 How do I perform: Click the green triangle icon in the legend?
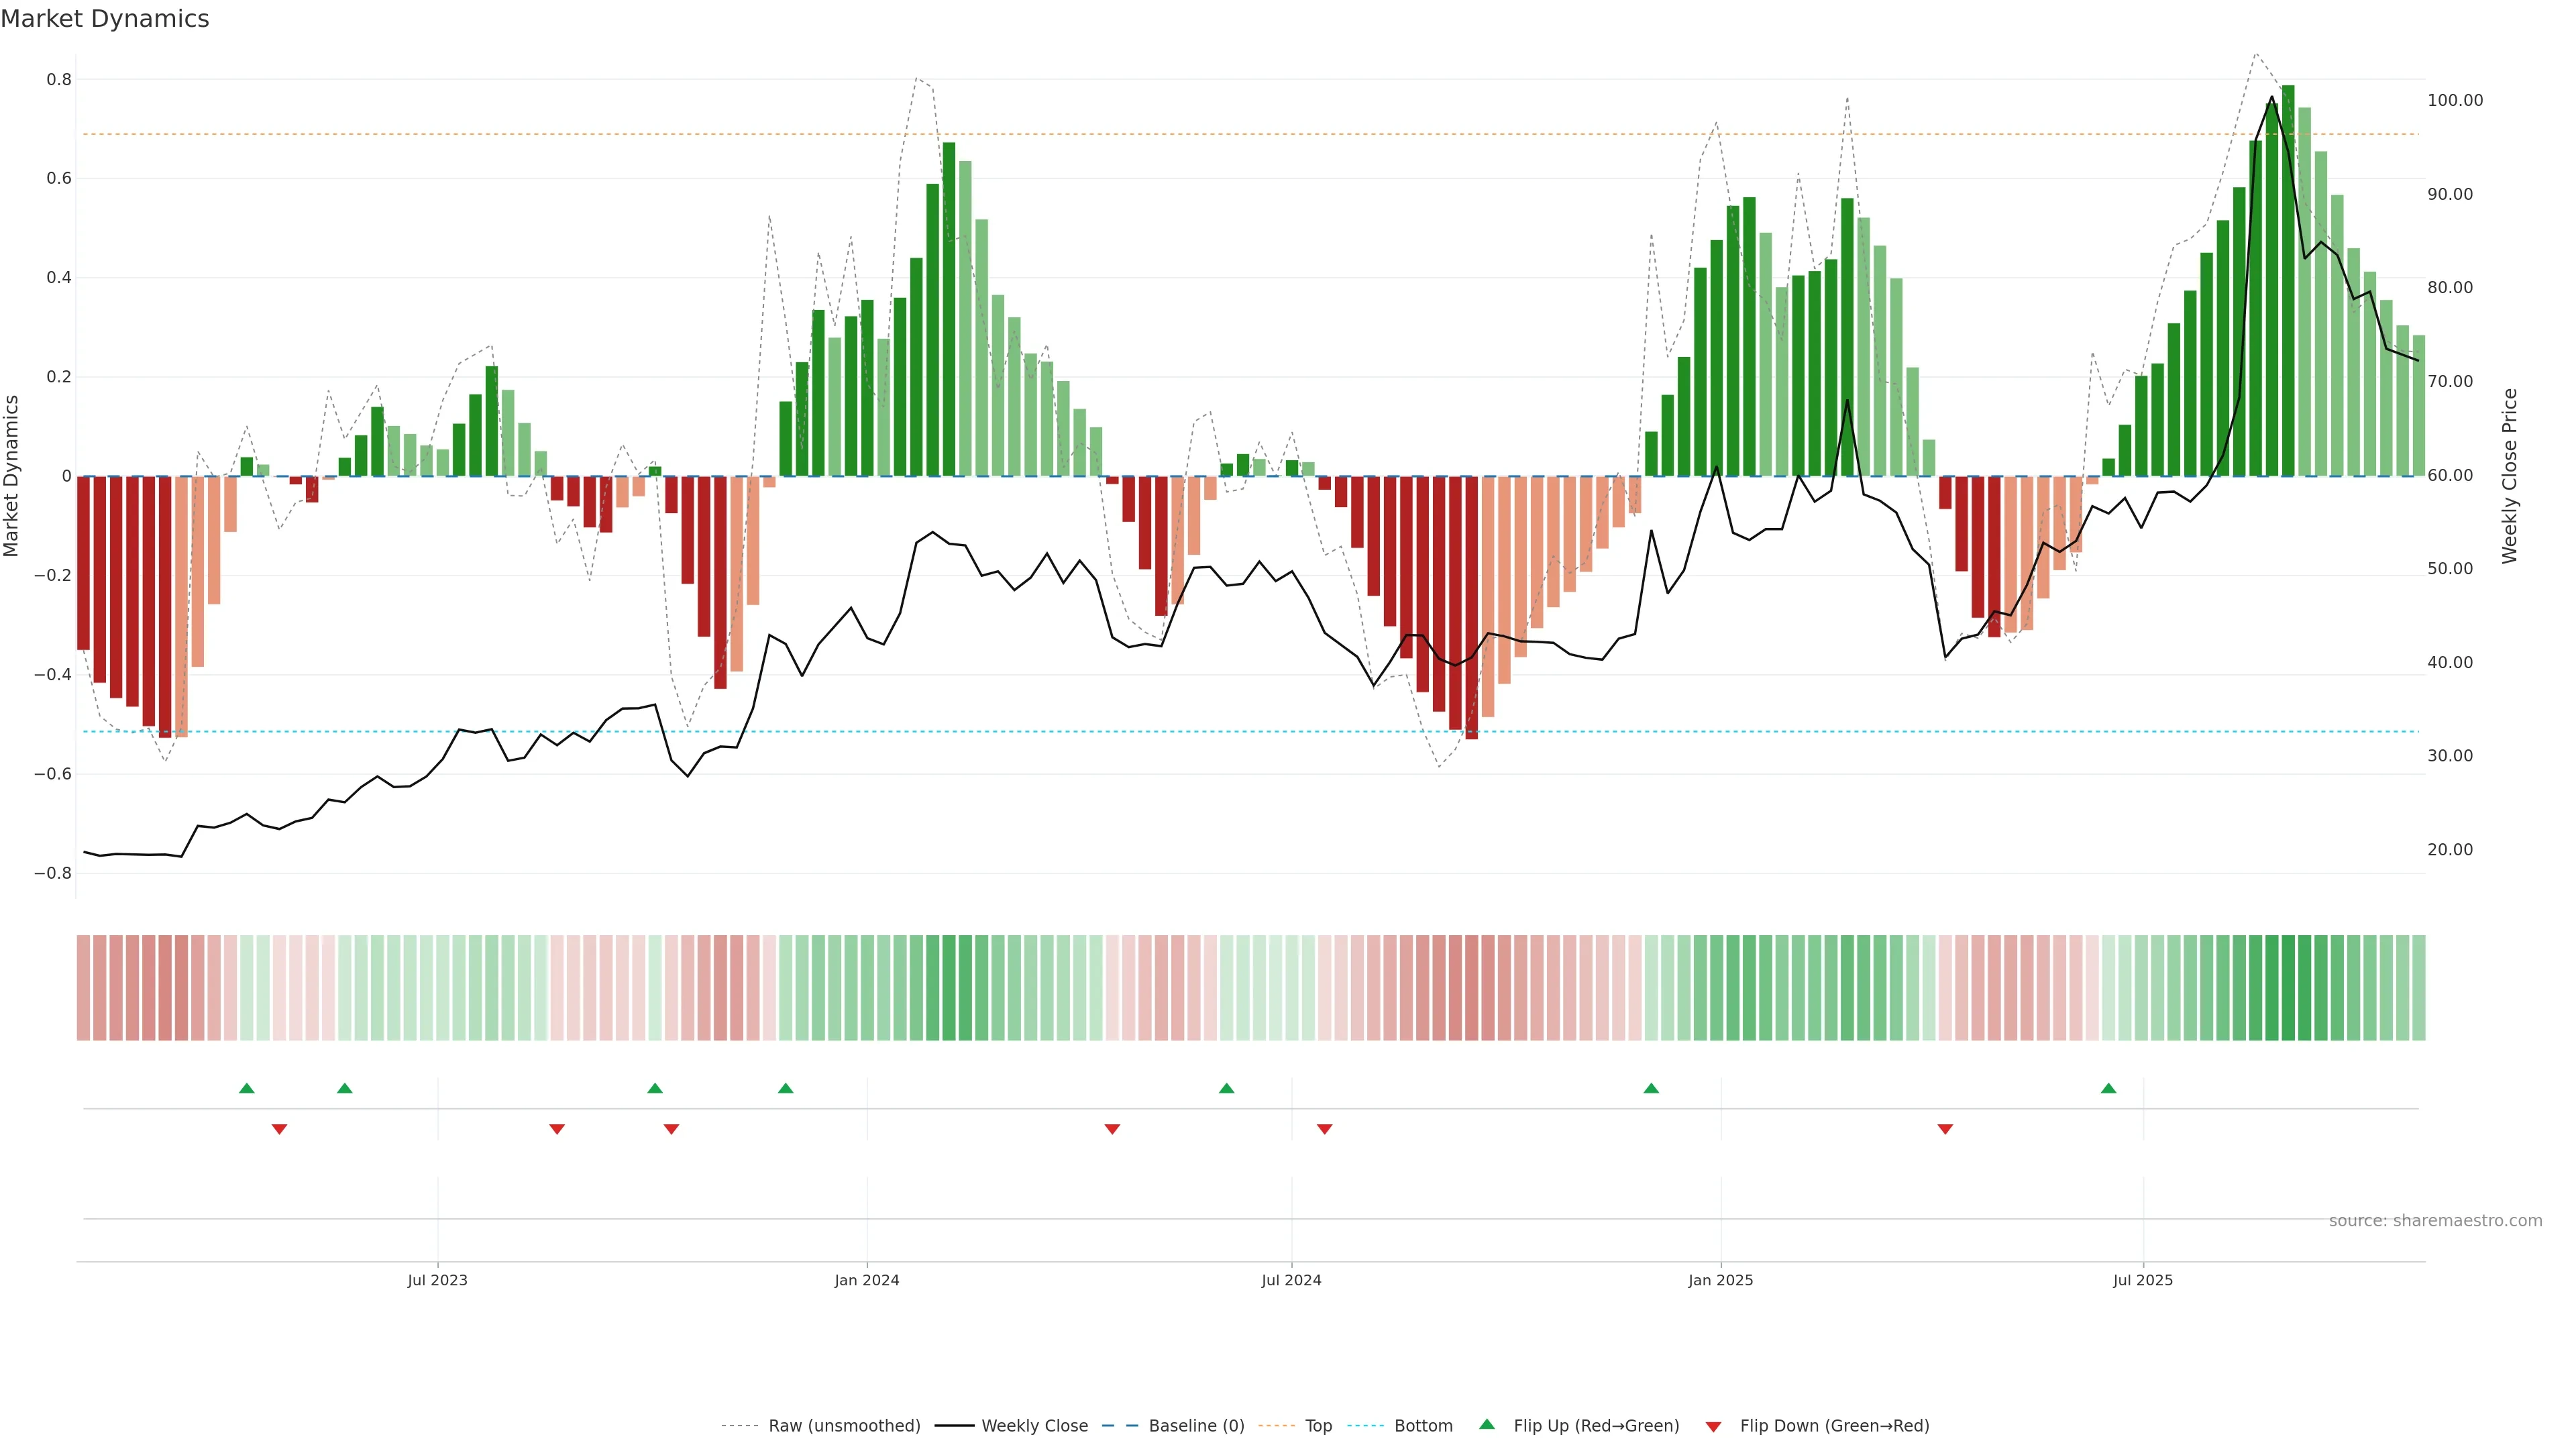pos(1487,1424)
